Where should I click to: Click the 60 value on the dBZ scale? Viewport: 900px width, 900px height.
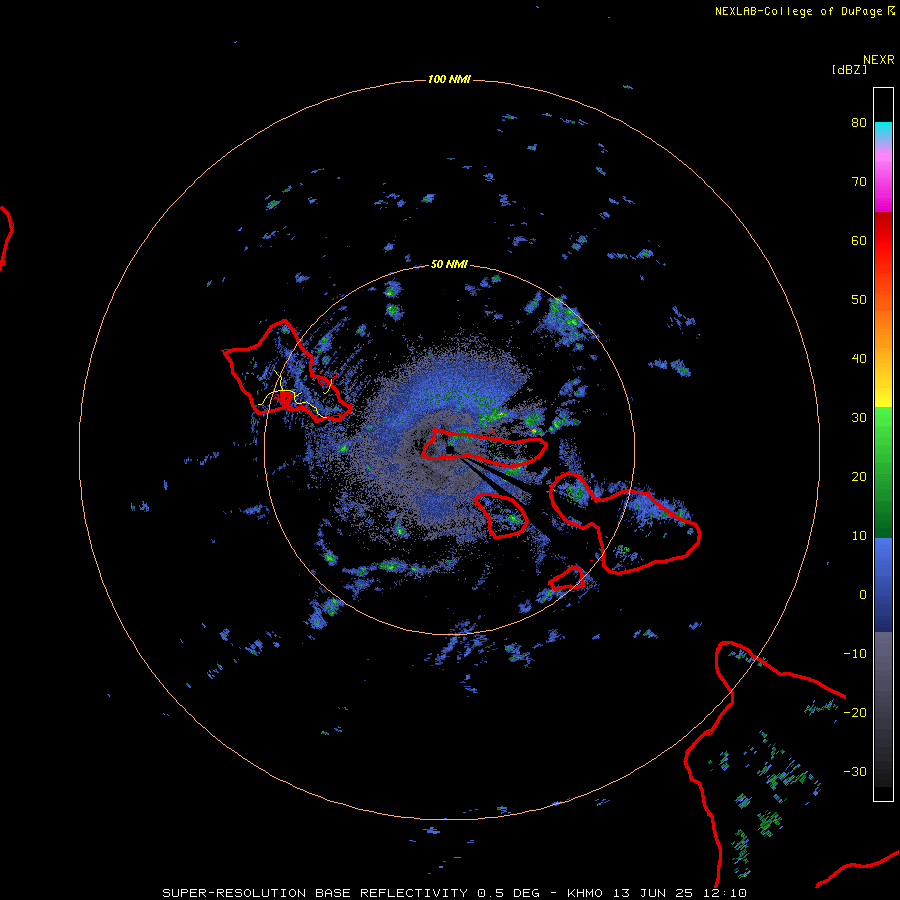click(x=859, y=241)
